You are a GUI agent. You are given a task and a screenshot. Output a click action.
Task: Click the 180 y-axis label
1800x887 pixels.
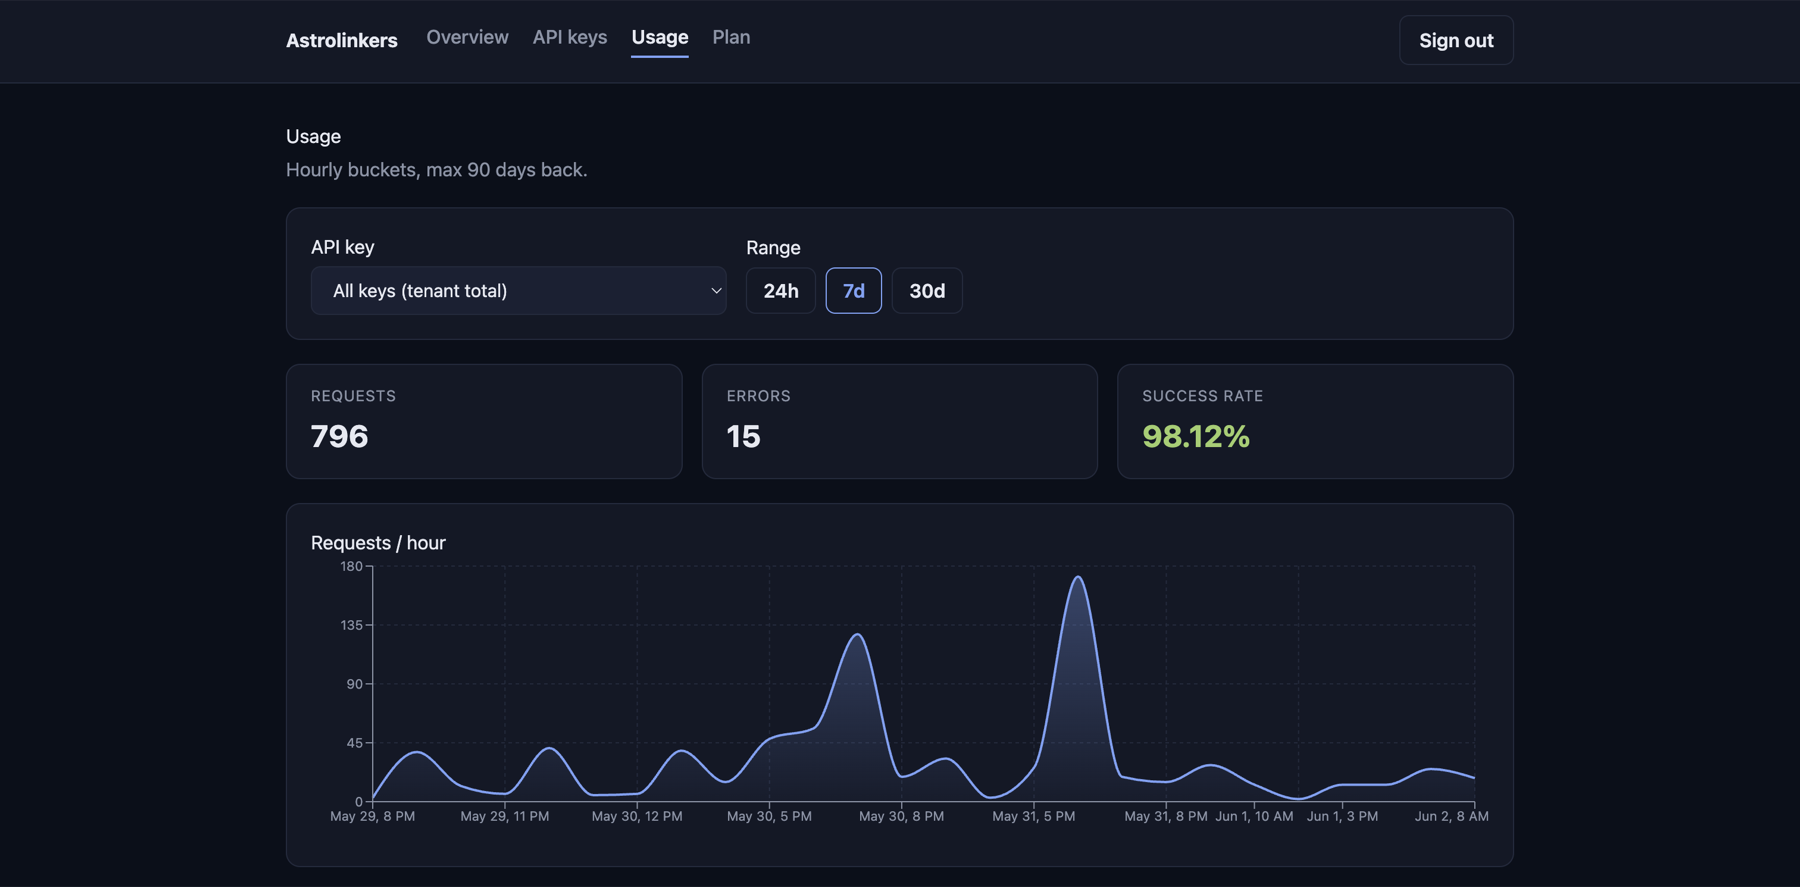[351, 566]
